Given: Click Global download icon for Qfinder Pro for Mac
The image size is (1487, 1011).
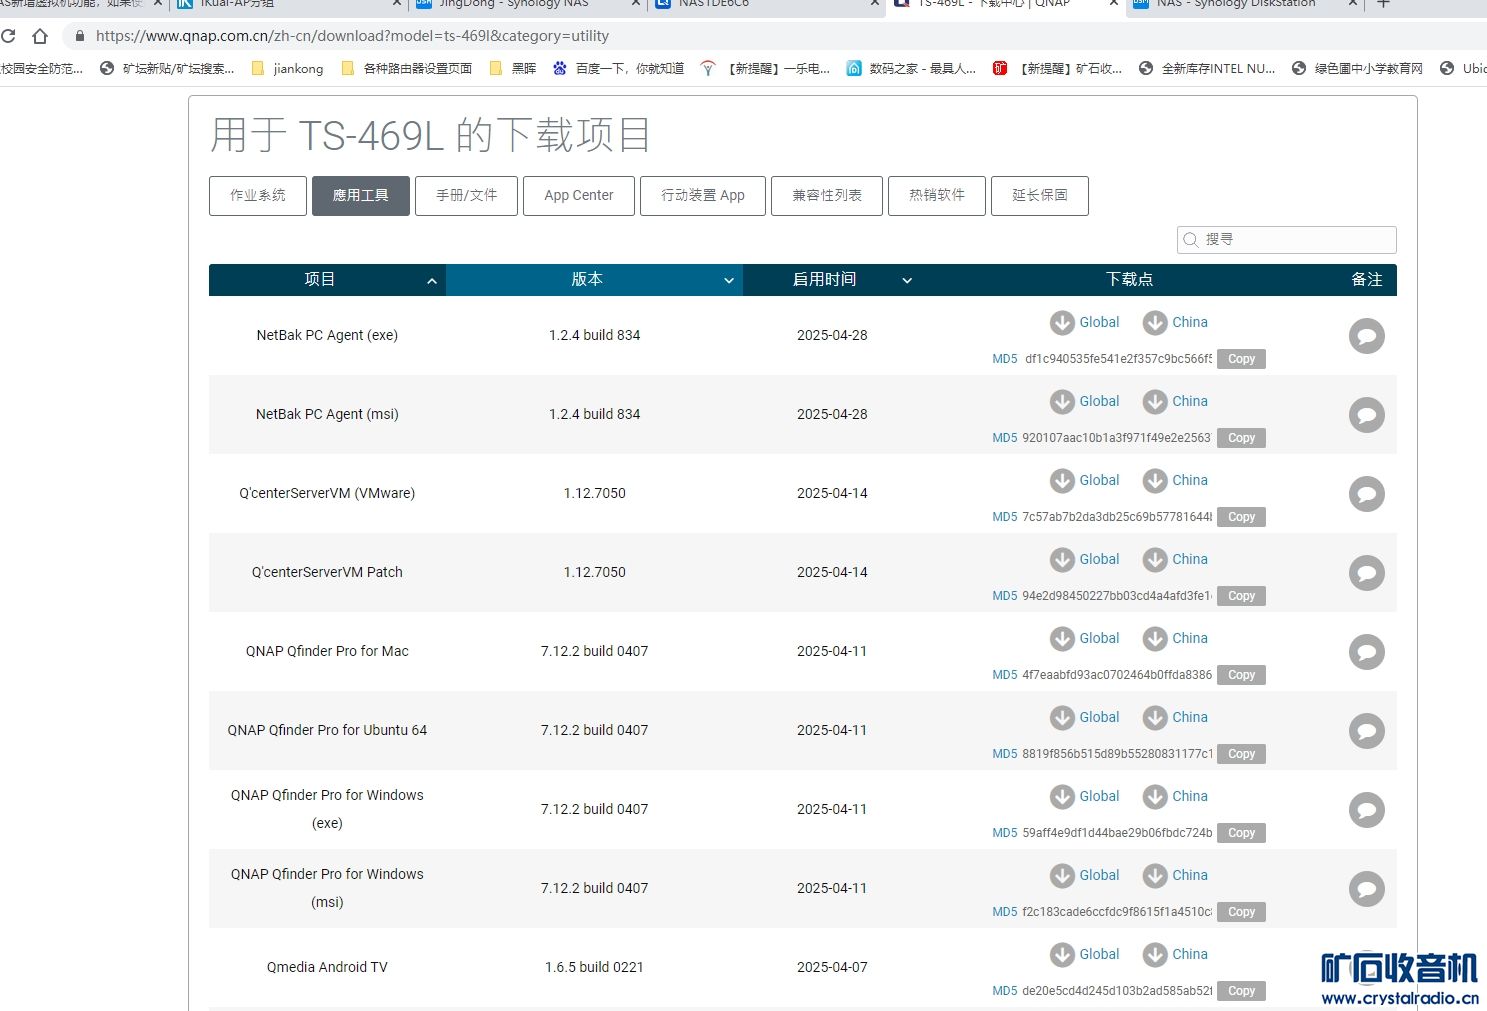Looking at the screenshot, I should click(1062, 638).
